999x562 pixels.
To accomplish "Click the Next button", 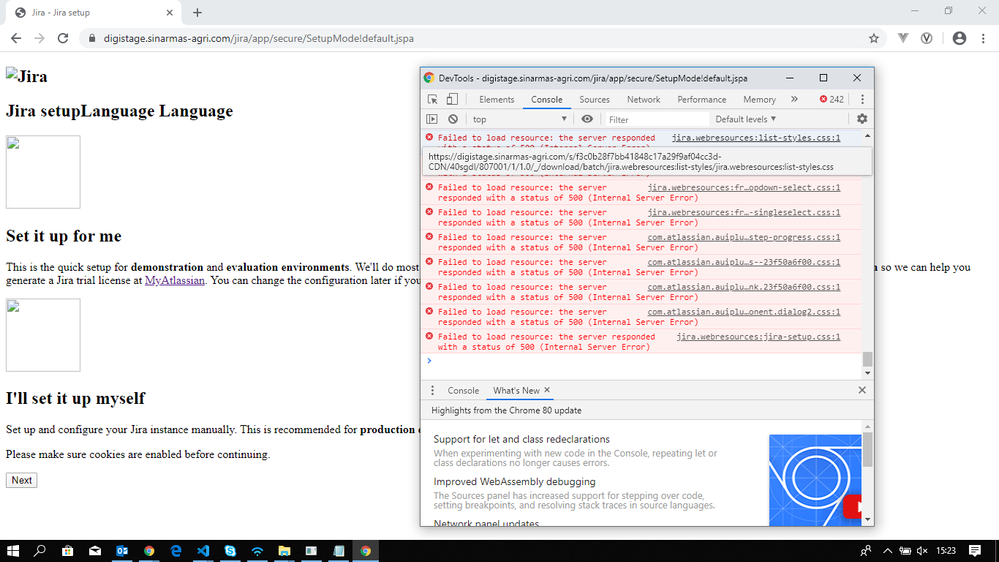I will tap(22, 480).
